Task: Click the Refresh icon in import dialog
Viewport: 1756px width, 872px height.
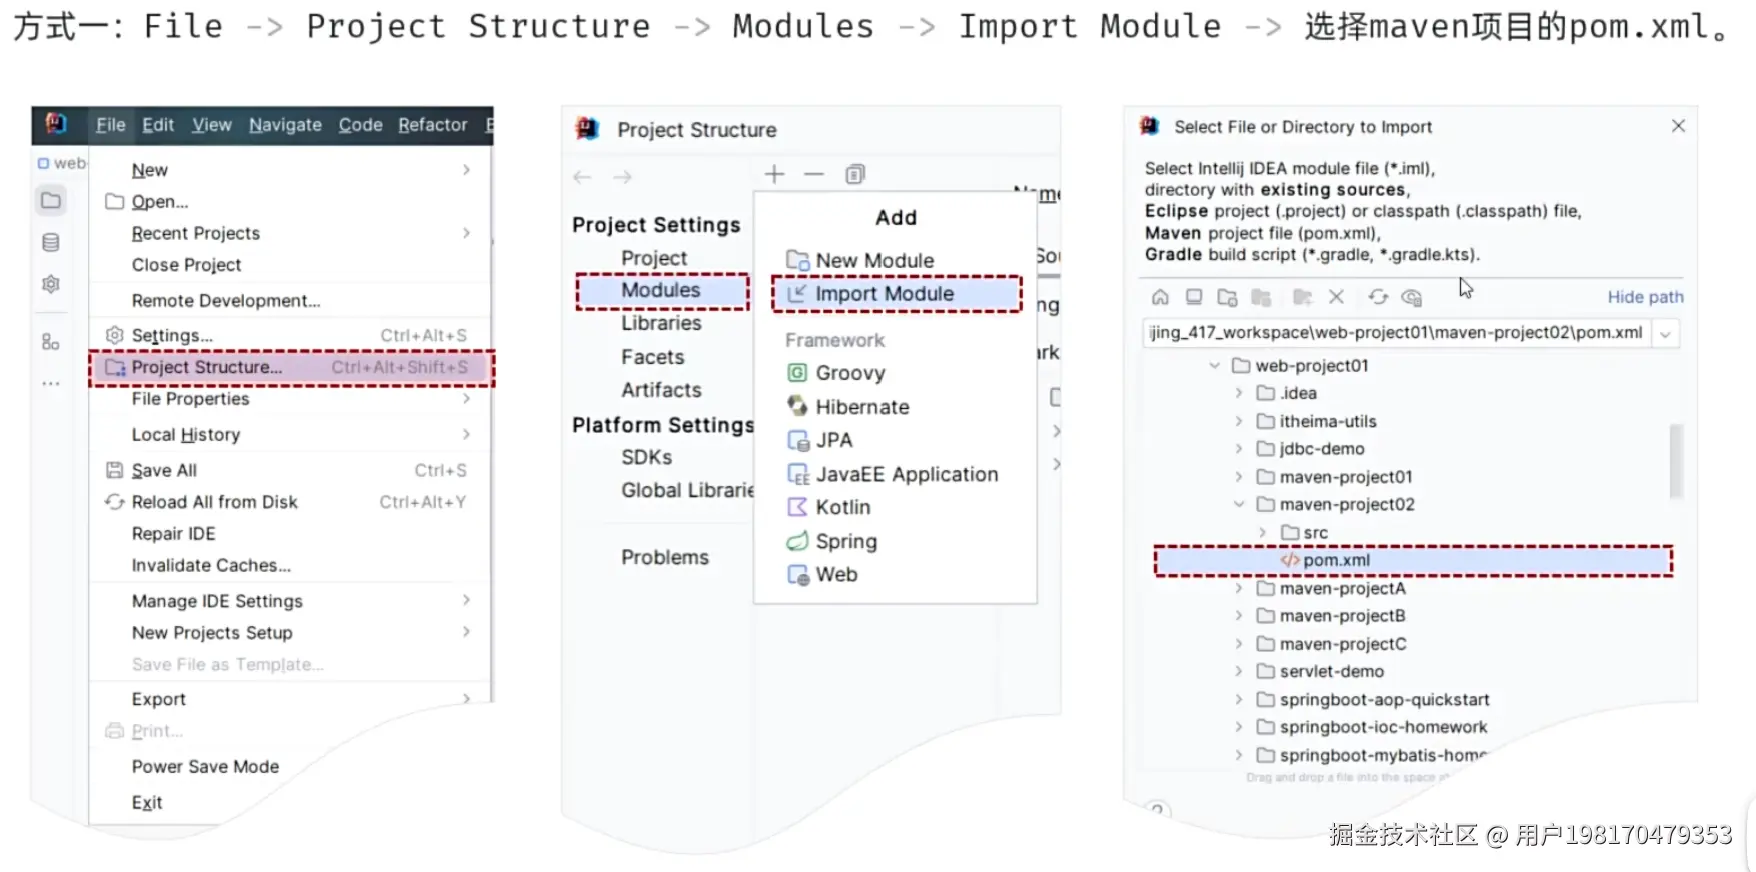Action: 1378,297
